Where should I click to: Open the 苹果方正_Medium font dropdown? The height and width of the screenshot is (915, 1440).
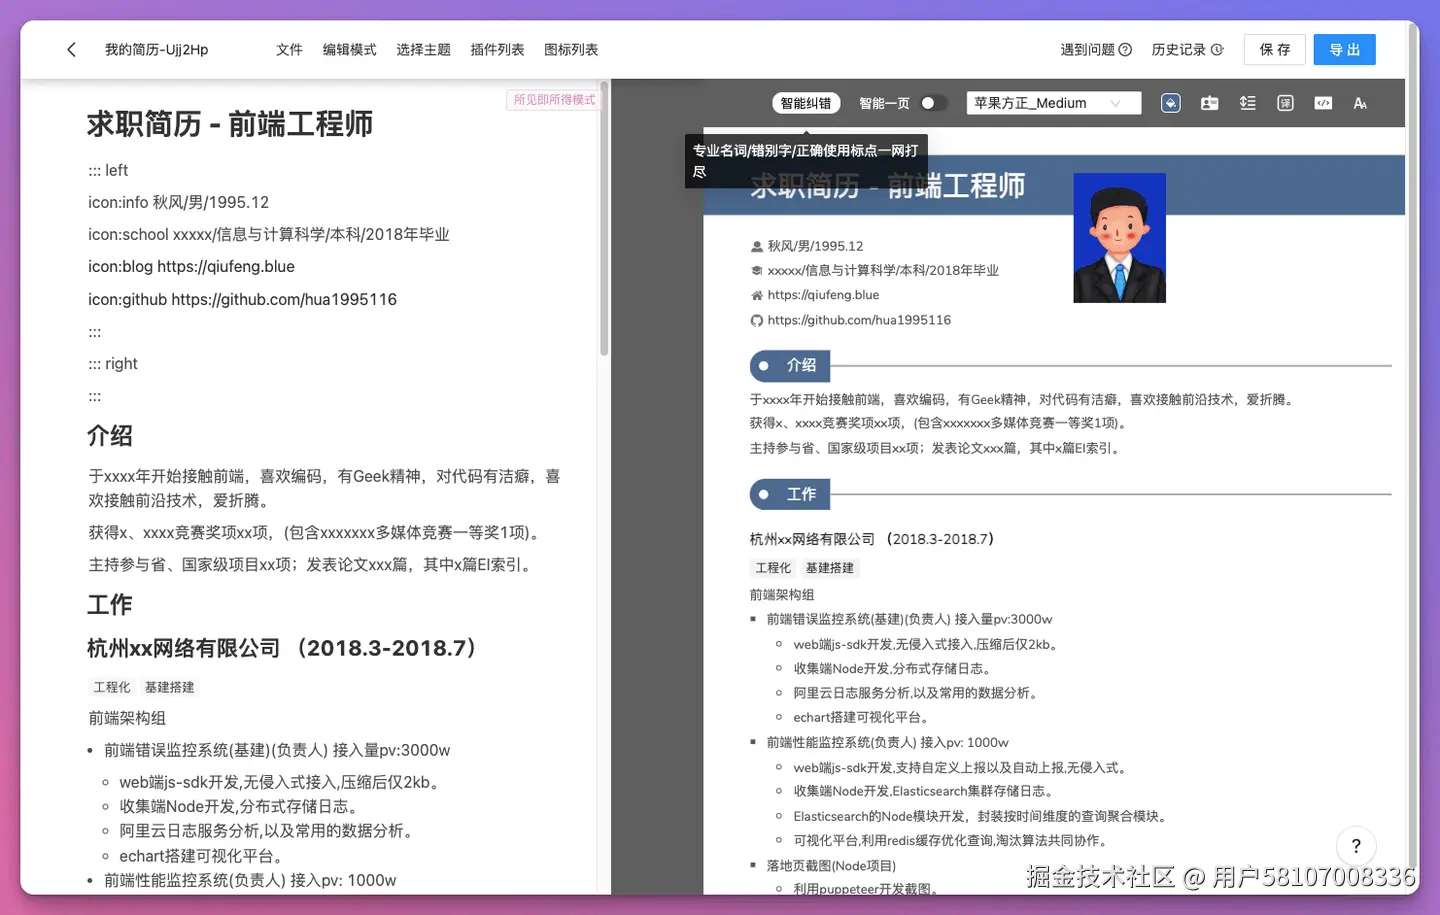(1053, 102)
